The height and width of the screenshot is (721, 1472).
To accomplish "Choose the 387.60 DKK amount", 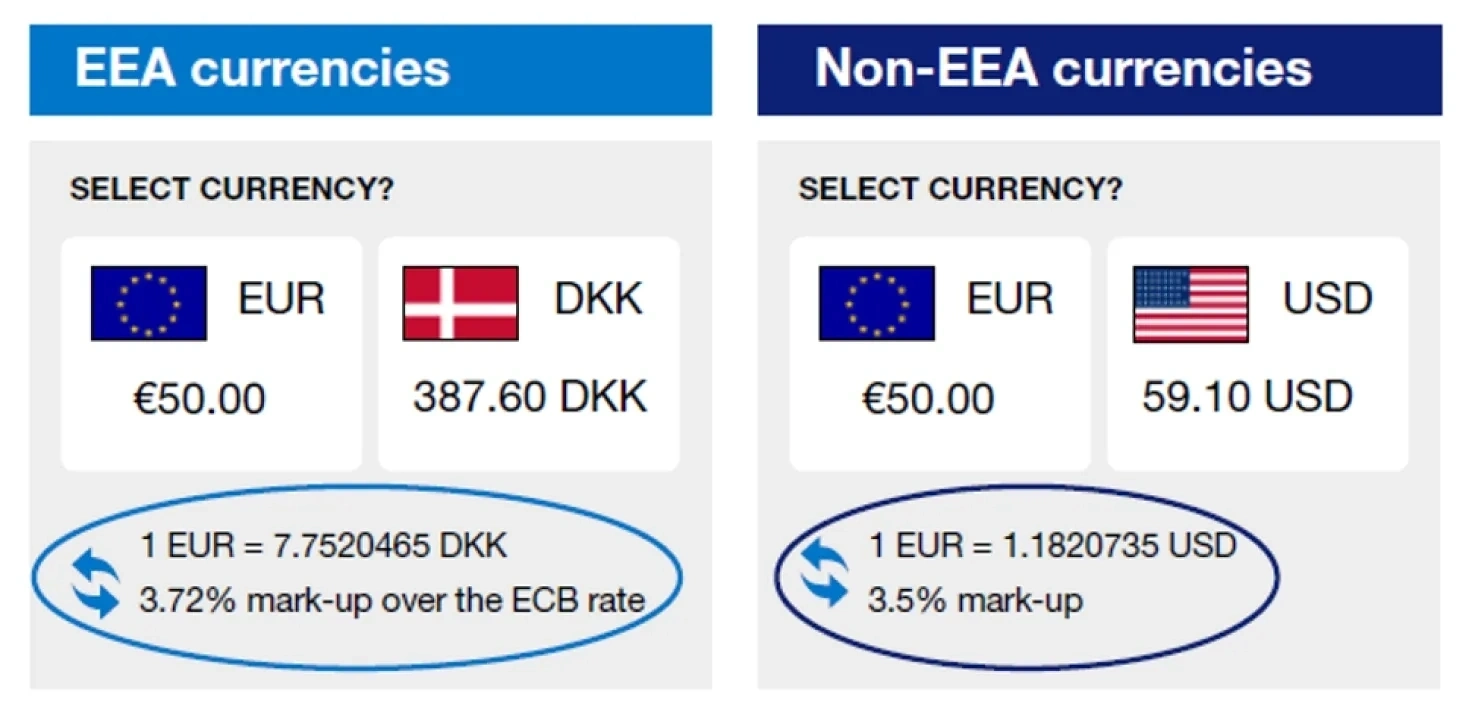I will (529, 397).
